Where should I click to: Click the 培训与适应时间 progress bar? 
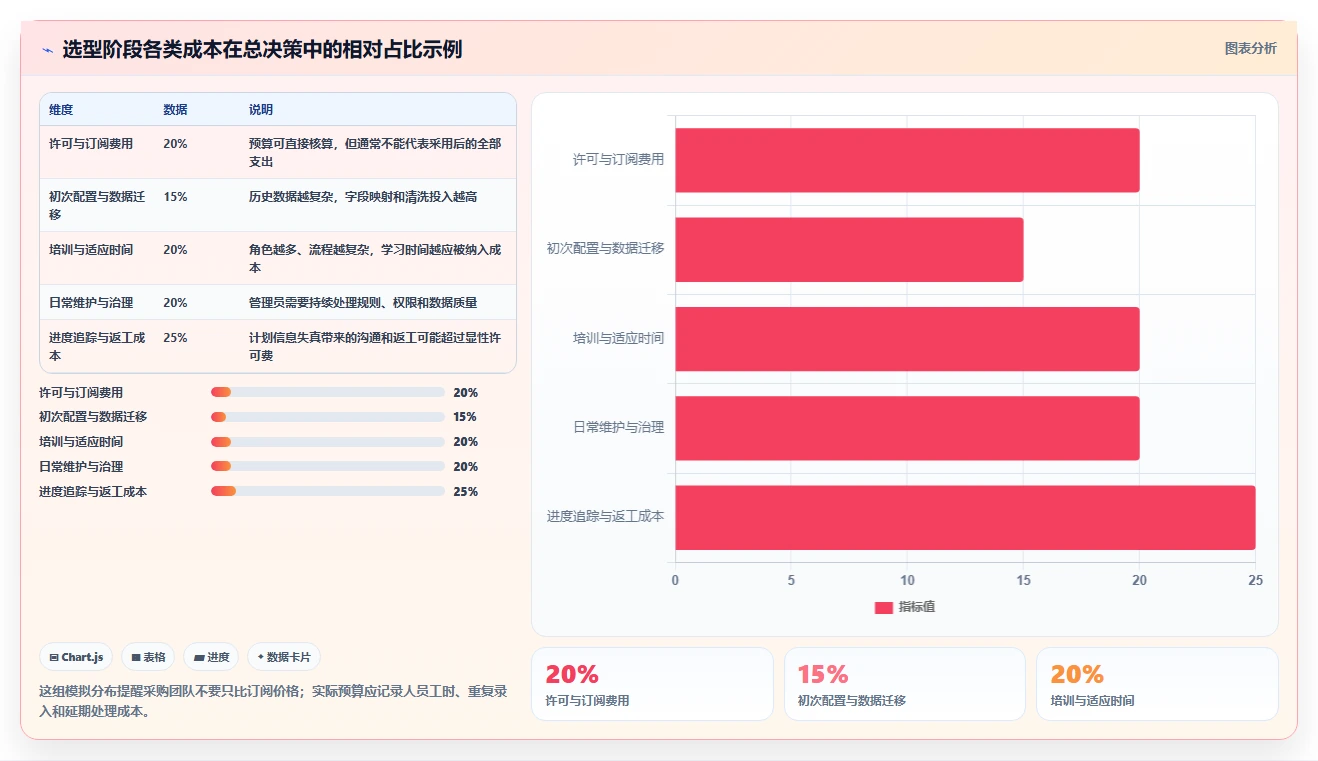328,441
